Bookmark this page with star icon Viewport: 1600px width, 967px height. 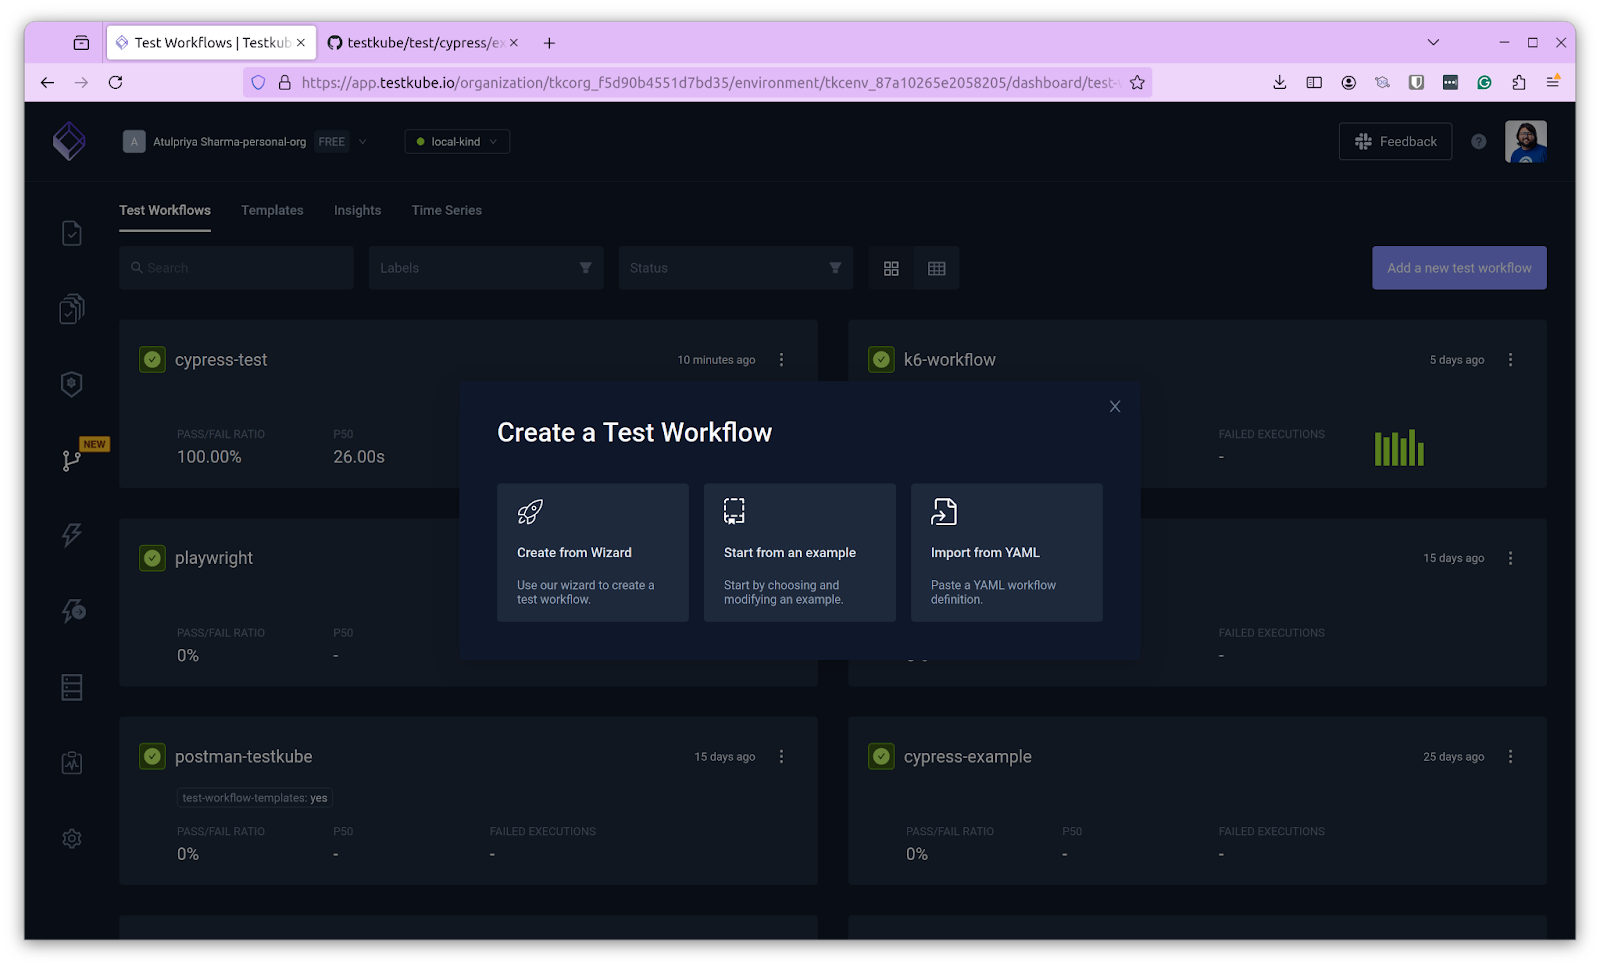1137,82
